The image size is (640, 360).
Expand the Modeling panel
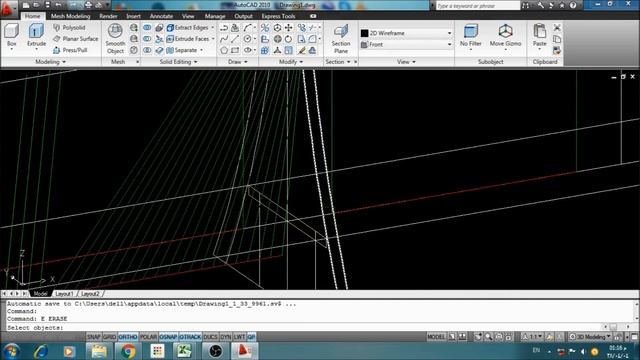click(51, 62)
